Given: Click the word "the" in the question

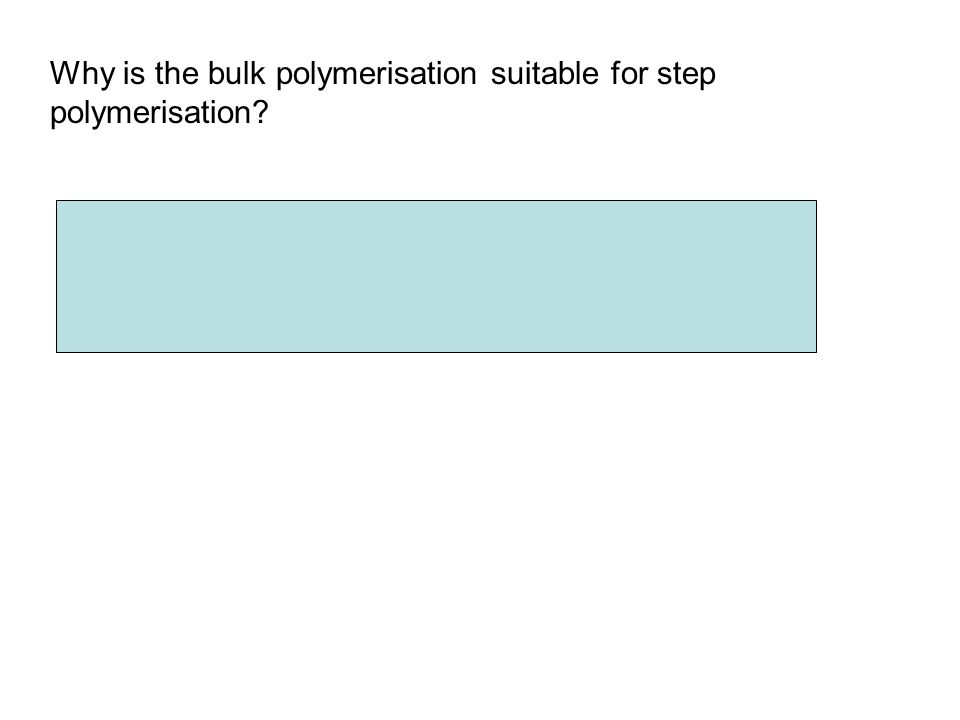Looking at the screenshot, I should coord(176,73).
